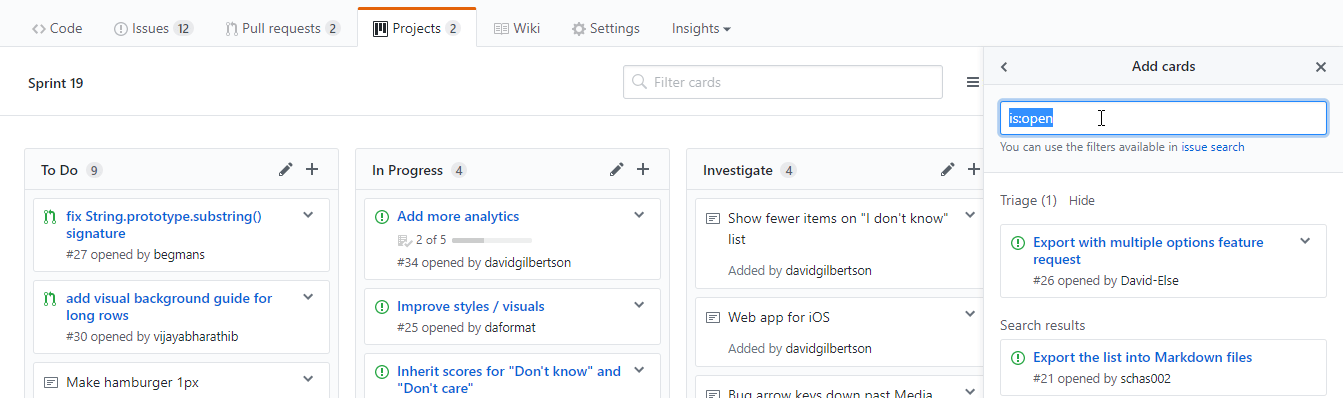The image size is (1343, 398).
Task: Open 'Improve styles / visuals' issue
Action: click(x=471, y=306)
